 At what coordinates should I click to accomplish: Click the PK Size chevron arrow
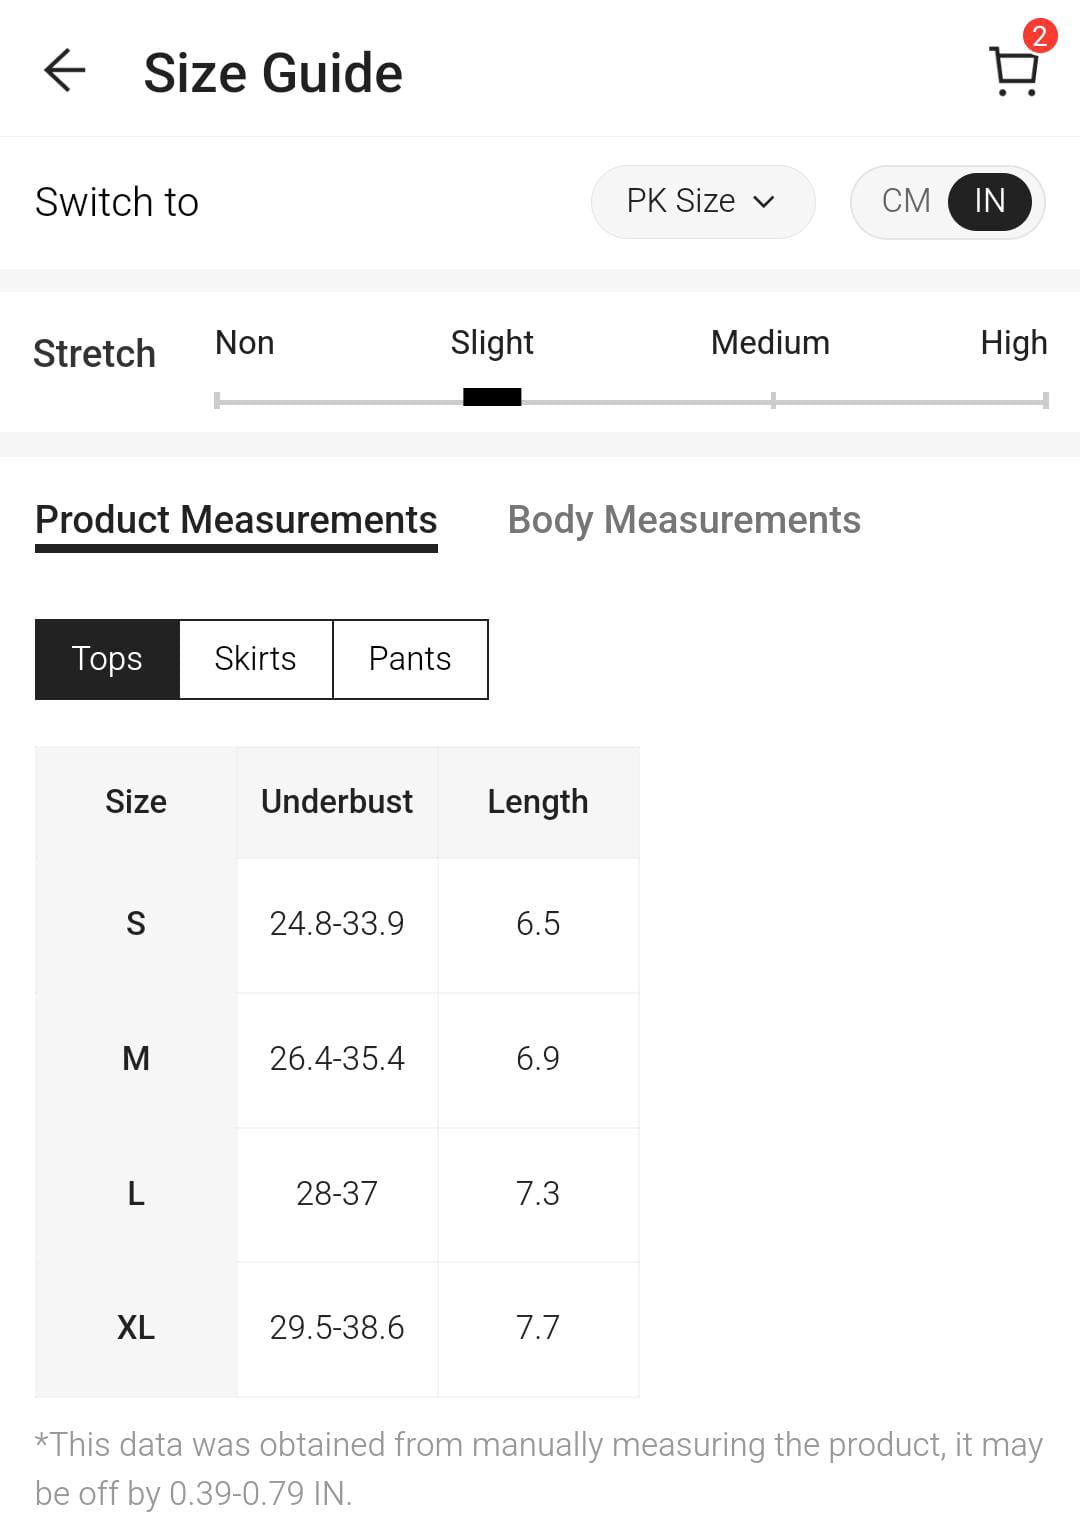pos(764,202)
